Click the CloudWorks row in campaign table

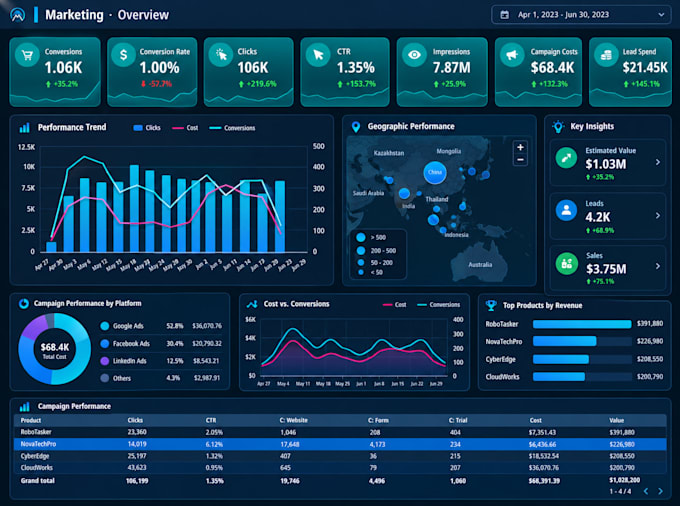(x=340, y=468)
